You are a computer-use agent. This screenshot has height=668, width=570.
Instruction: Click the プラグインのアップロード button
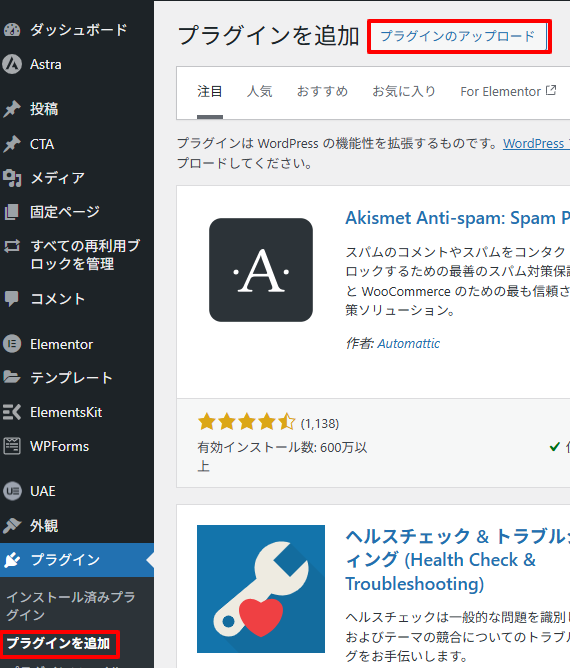pyautogui.click(x=458, y=36)
